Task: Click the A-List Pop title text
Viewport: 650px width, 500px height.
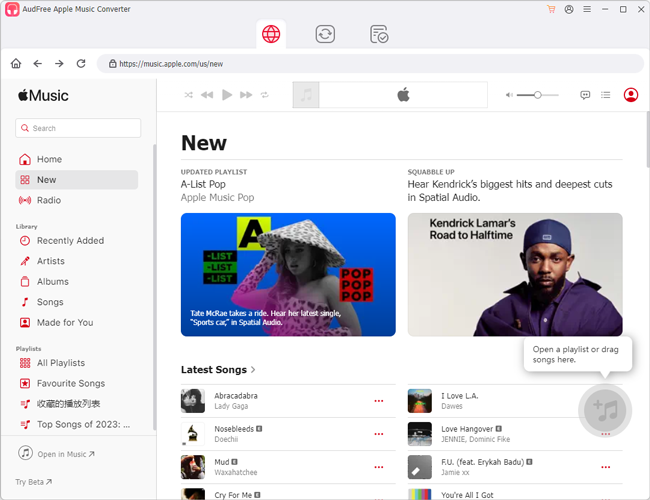Action: 203,184
